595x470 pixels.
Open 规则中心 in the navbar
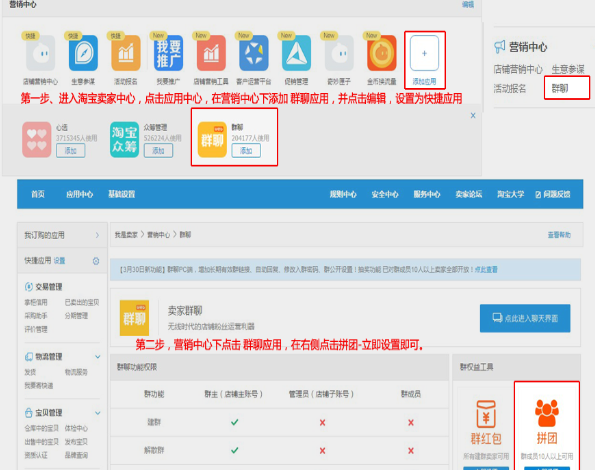(x=343, y=194)
